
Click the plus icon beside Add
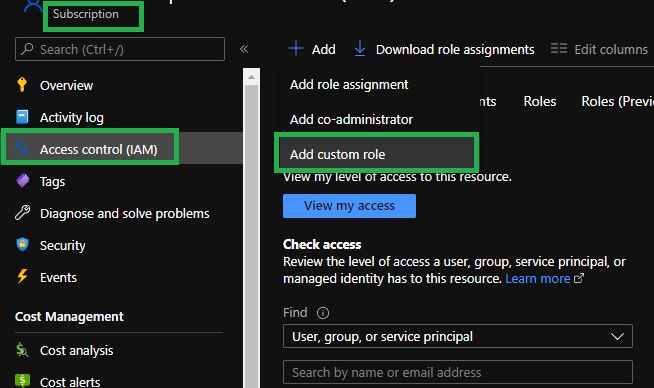[x=296, y=48]
